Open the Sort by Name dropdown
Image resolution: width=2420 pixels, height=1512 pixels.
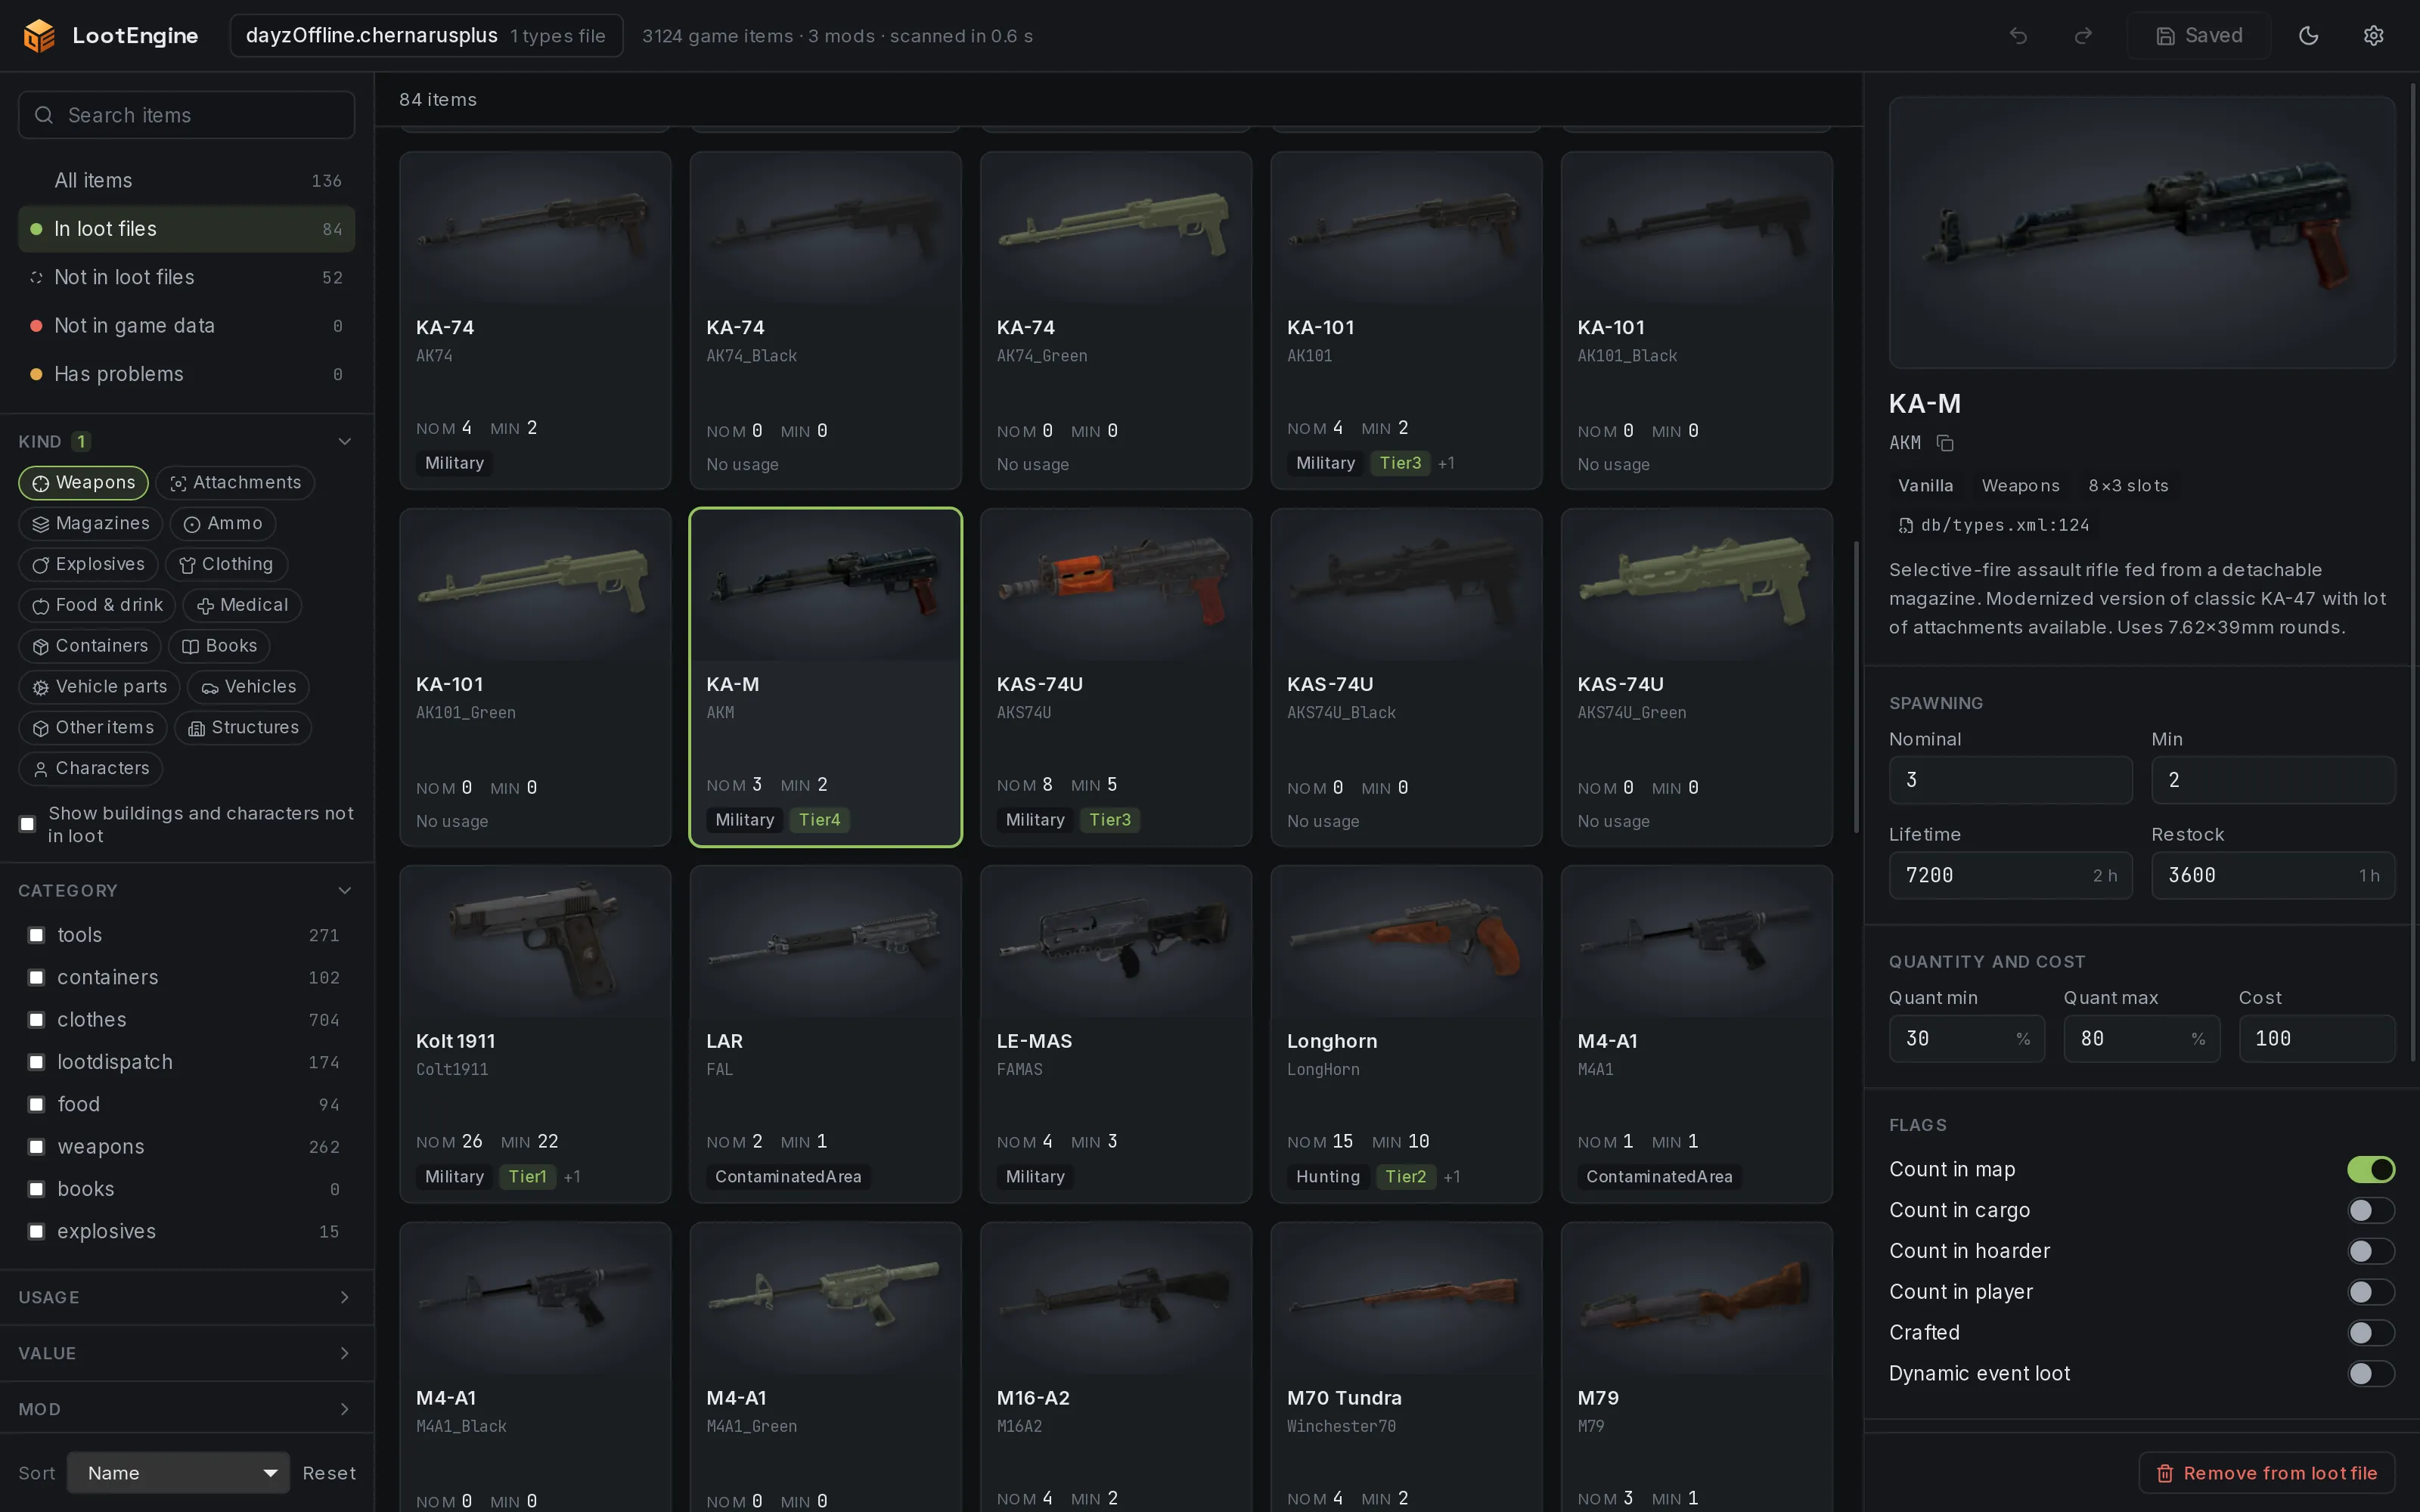coord(179,1474)
